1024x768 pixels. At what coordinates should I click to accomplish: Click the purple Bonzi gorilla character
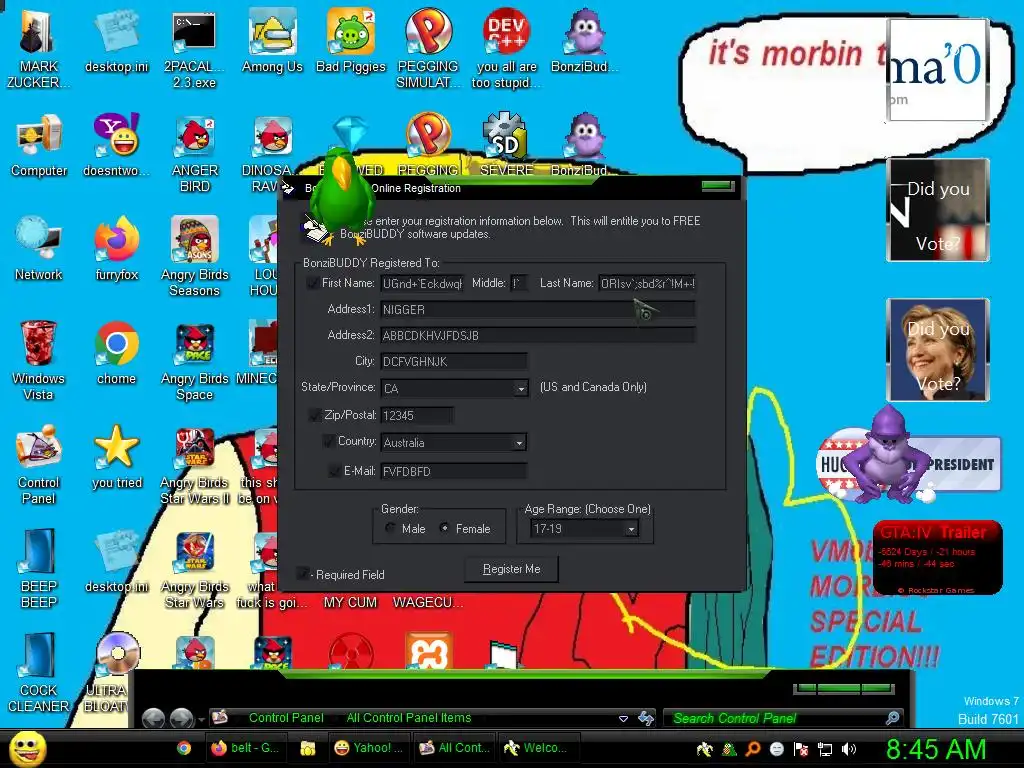886,455
